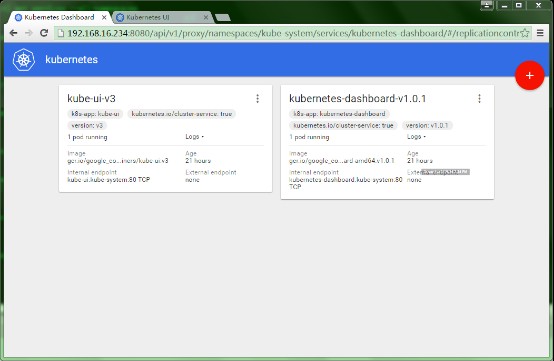This screenshot has height=361, width=554.
Task: Open the kubernetes-dashboard-v1.0.1 card three-dot menu
Action: (x=479, y=99)
